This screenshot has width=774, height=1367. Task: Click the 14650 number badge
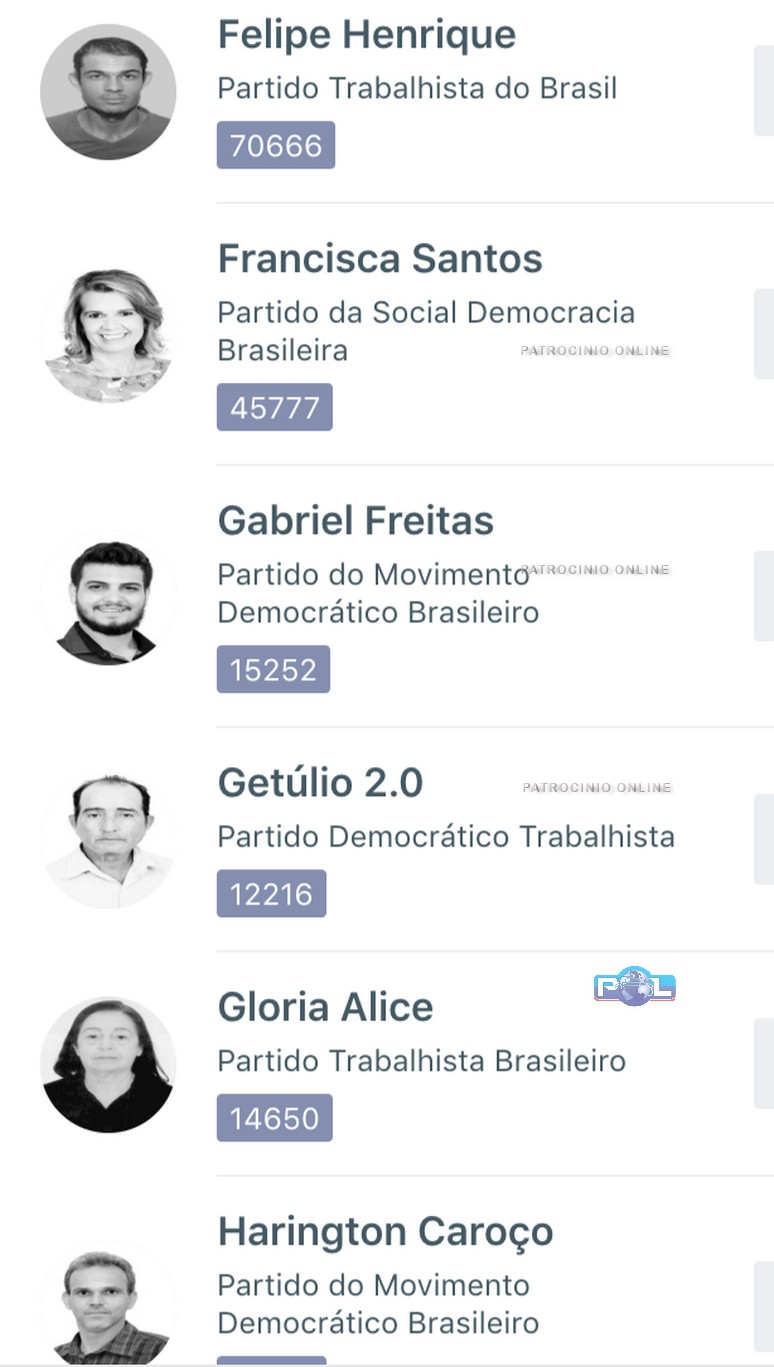[275, 1118]
